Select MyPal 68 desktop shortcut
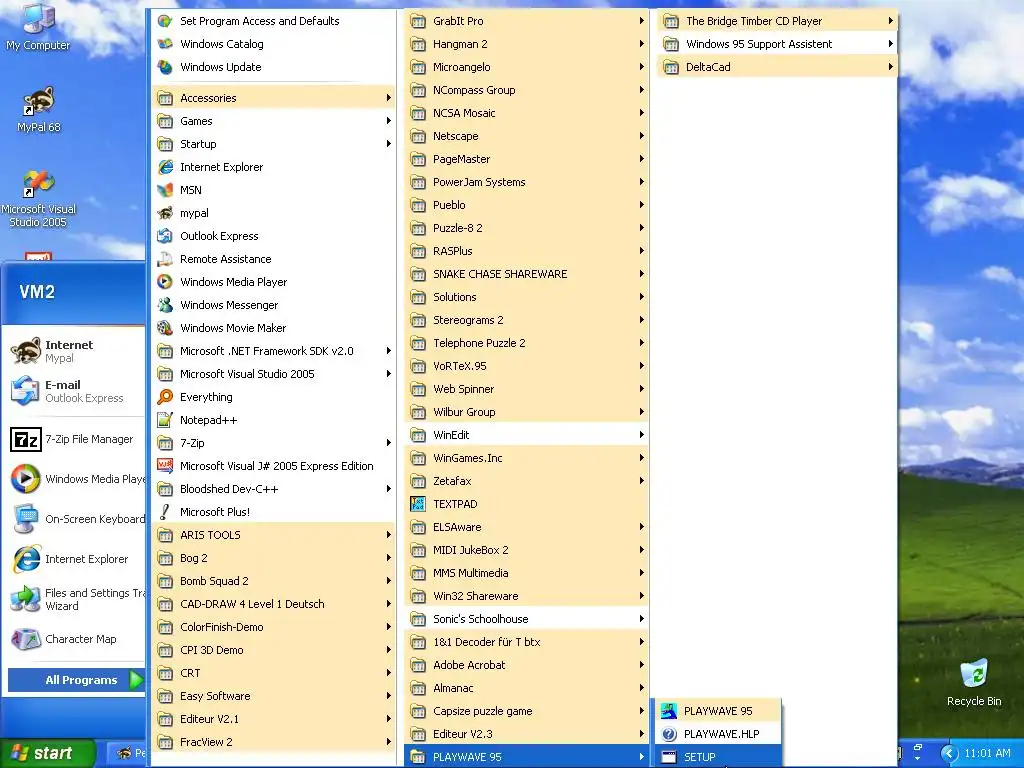The image size is (1024, 768). pyautogui.click(x=38, y=110)
